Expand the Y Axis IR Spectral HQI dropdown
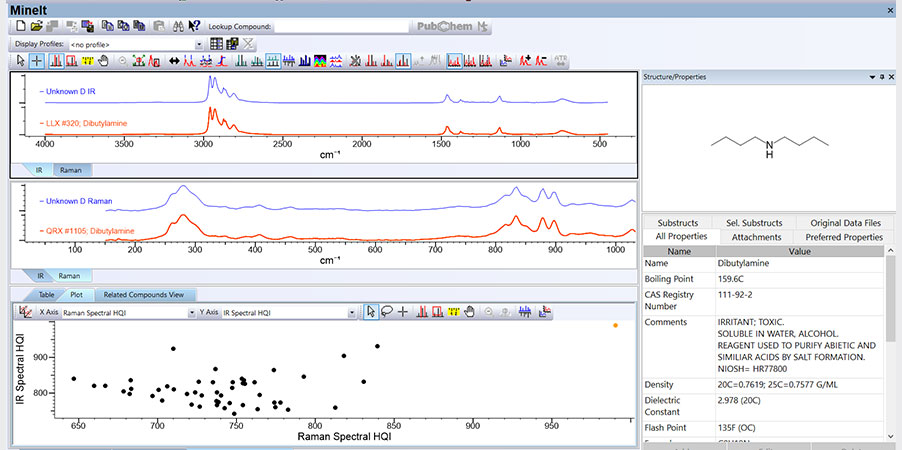This screenshot has height=450, width=902. (x=352, y=313)
